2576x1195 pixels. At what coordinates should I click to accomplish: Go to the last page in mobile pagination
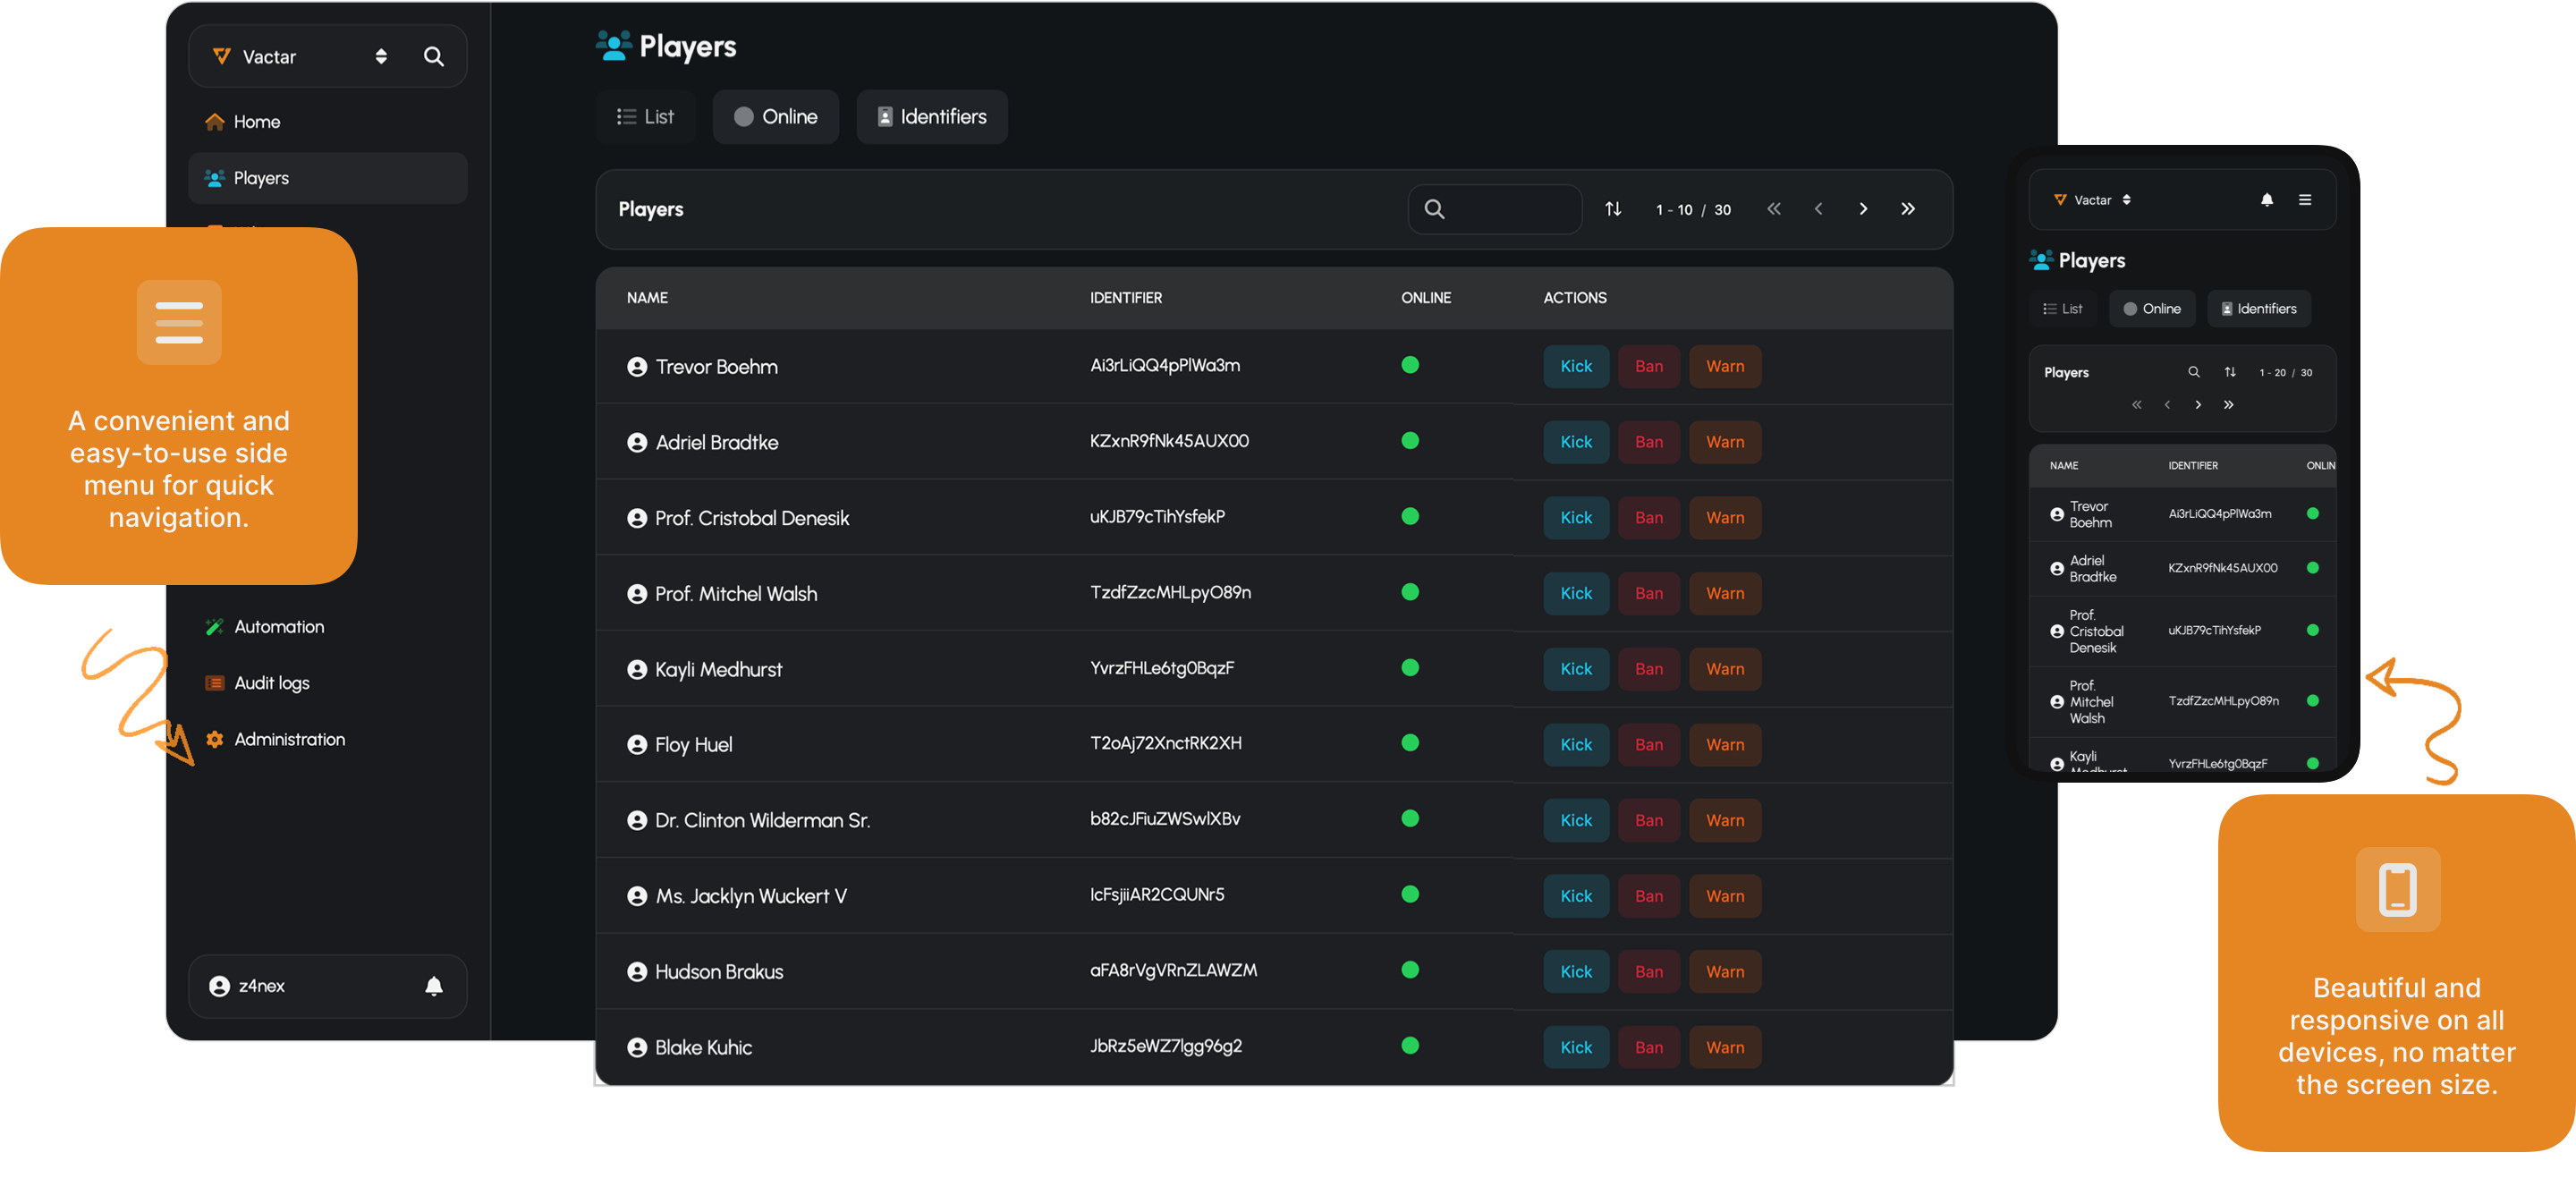coord(2229,405)
